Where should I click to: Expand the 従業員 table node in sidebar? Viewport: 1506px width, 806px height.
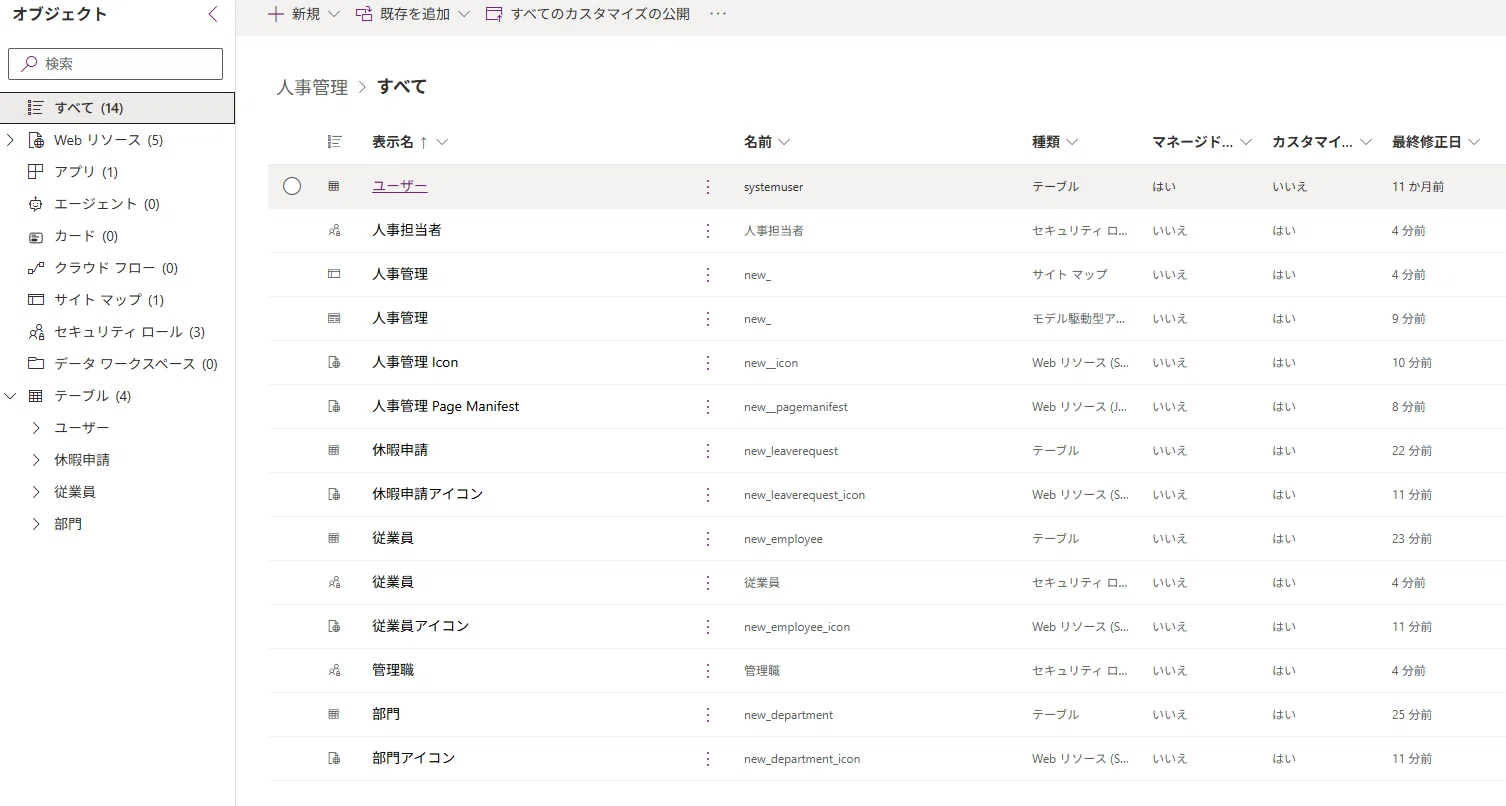[x=36, y=492]
